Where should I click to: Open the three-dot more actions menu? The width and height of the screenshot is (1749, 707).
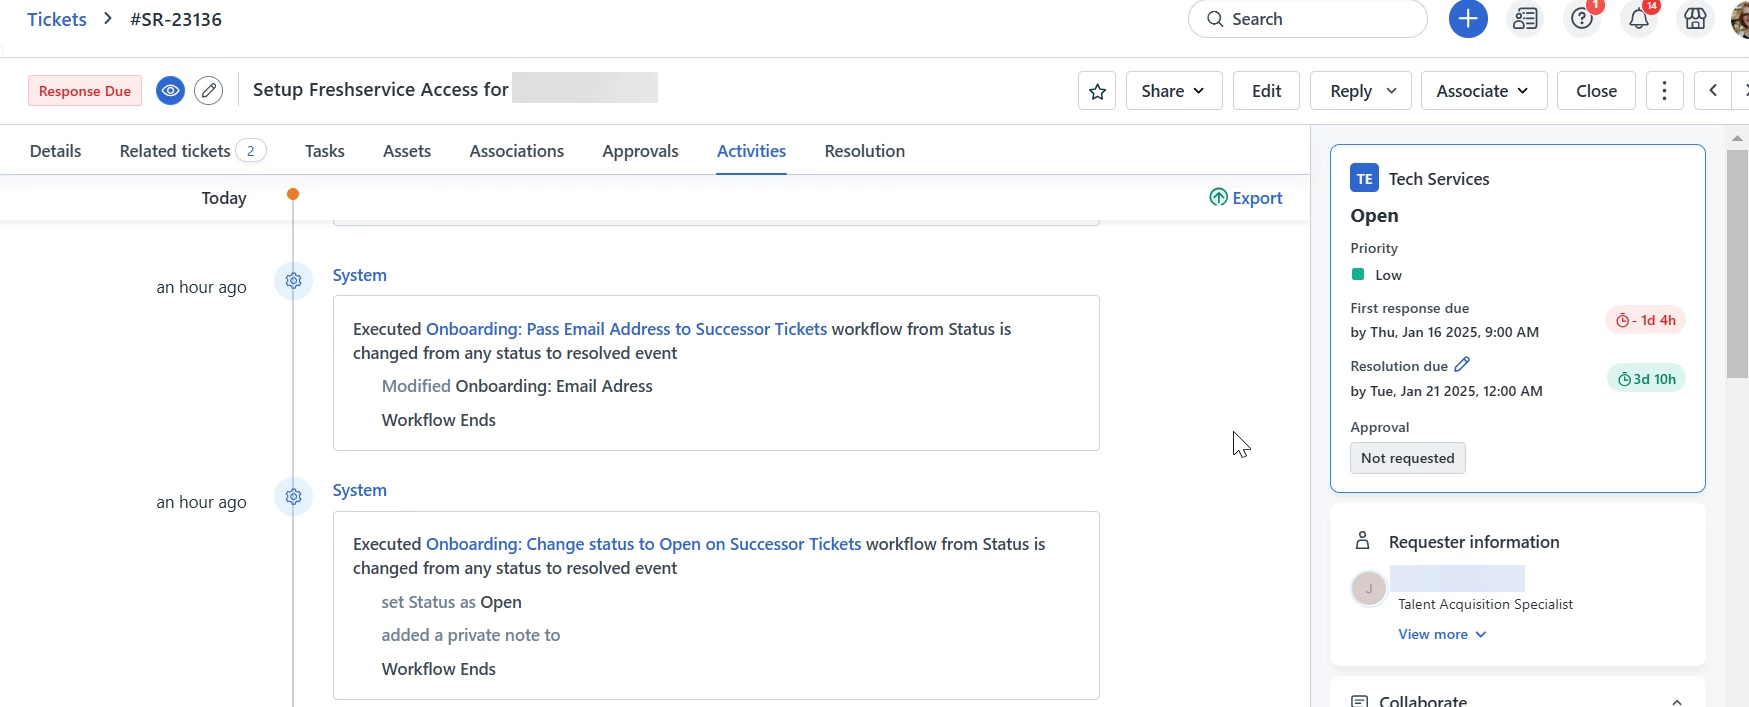pyautogui.click(x=1664, y=91)
